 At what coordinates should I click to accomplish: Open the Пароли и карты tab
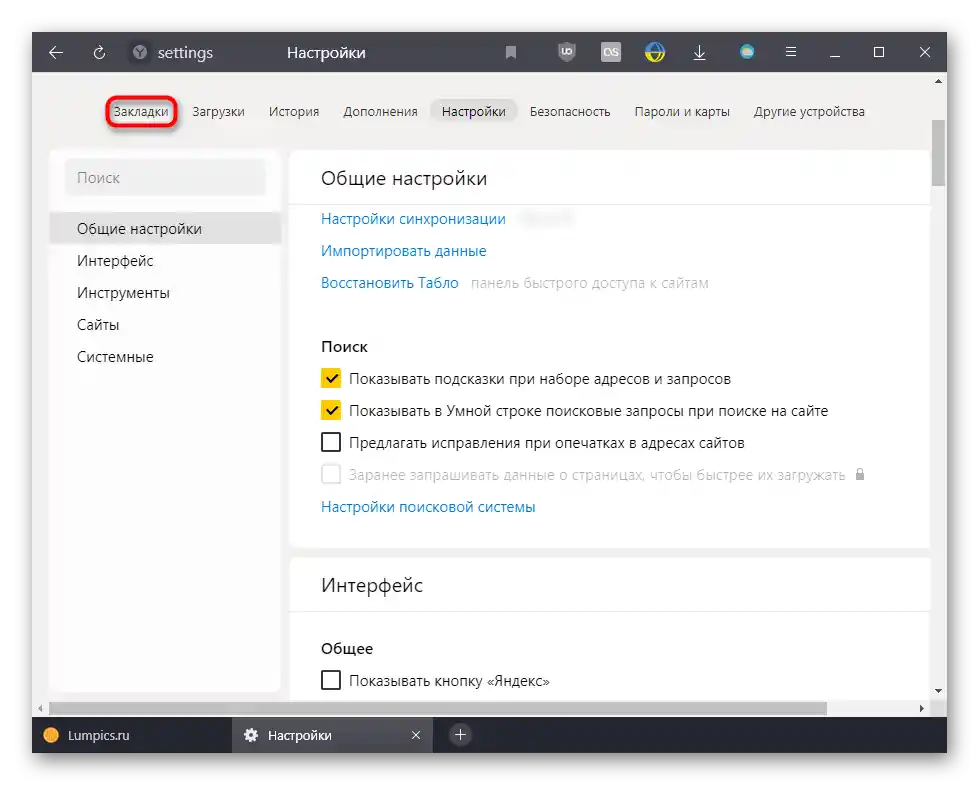[682, 112]
